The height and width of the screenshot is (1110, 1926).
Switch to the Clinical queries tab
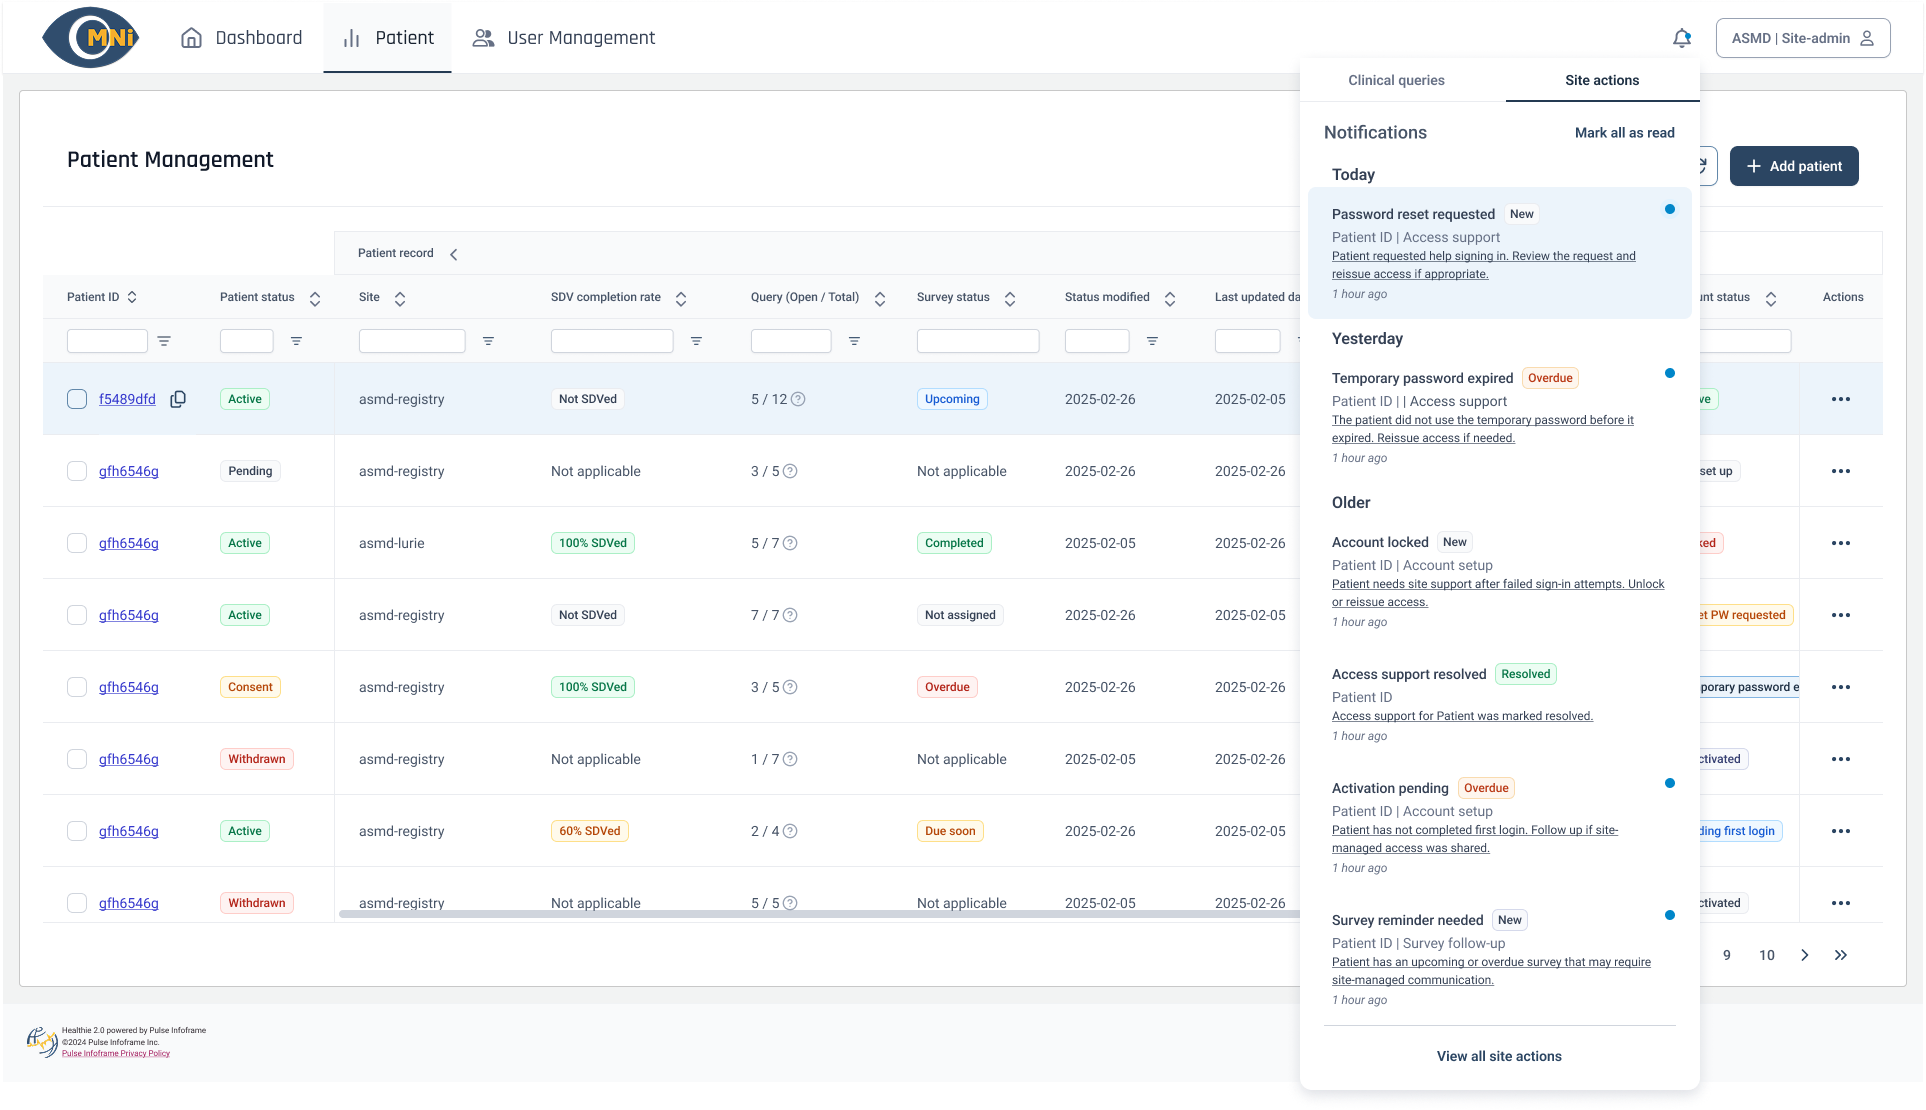tap(1396, 80)
